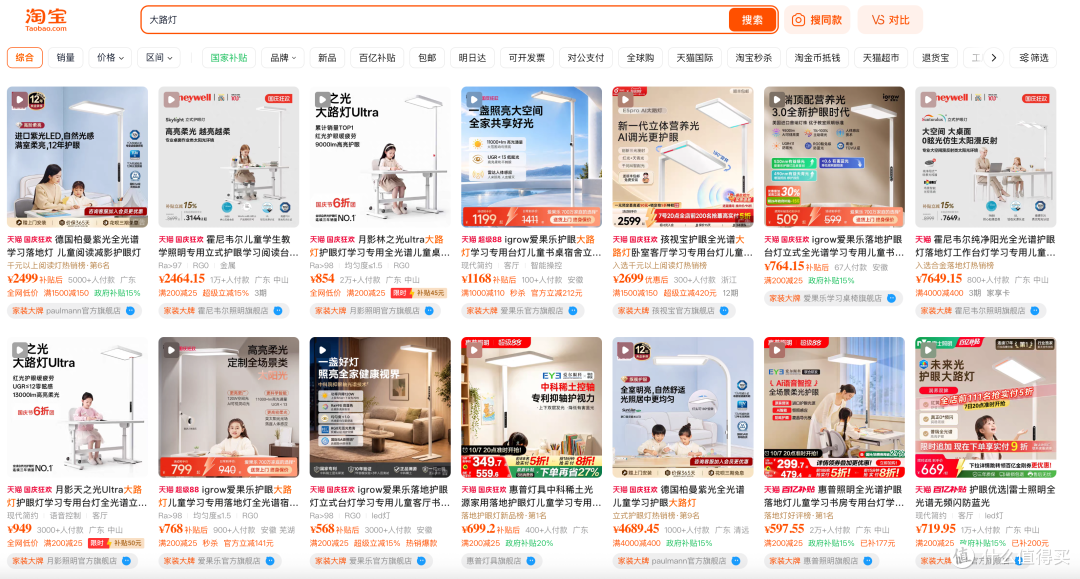Click the 搜同款 button
This screenshot has height=579, width=1080.
pyautogui.click(x=817, y=20)
